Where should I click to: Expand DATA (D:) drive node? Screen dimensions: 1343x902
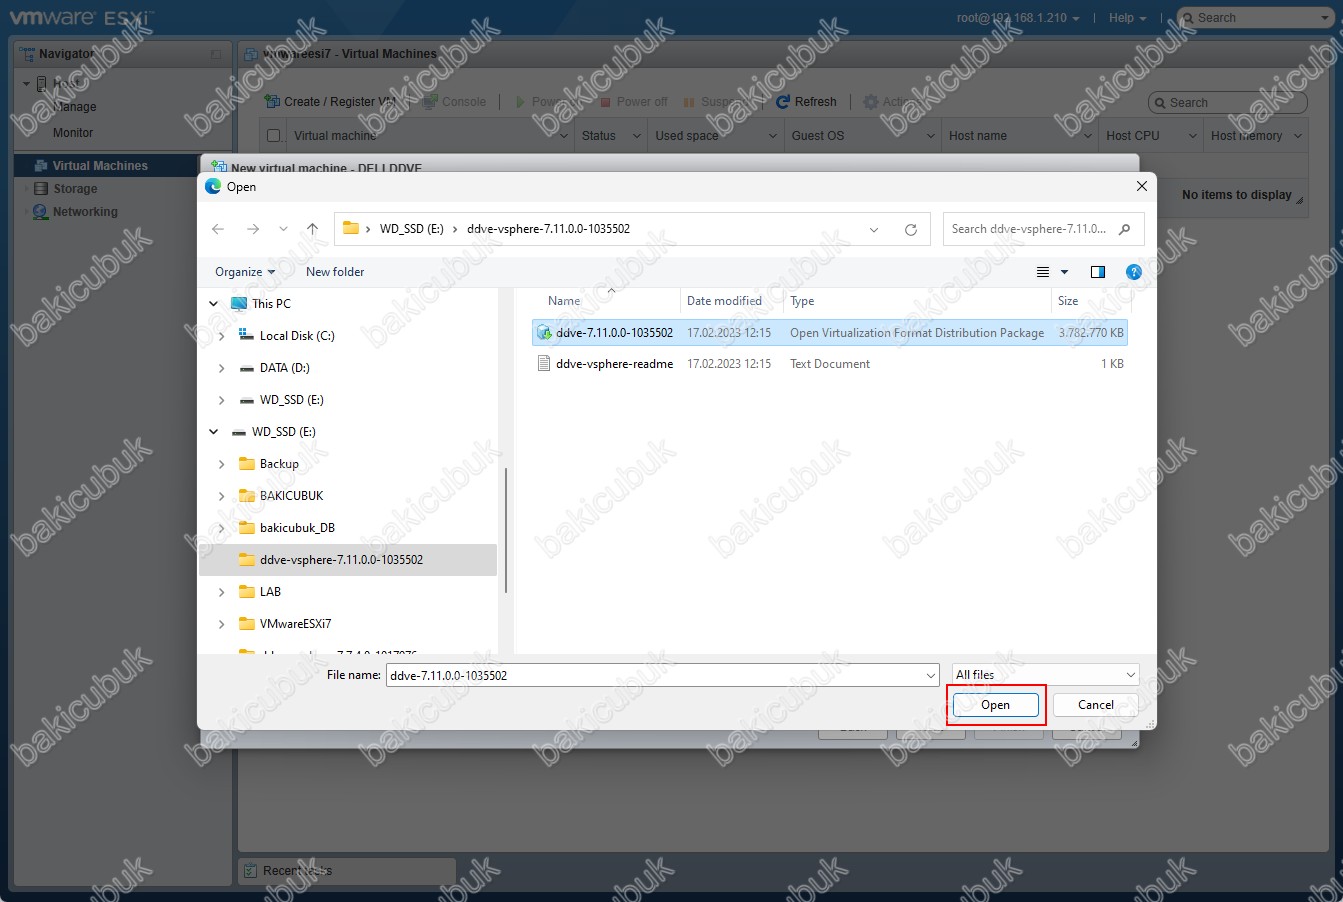[221, 368]
